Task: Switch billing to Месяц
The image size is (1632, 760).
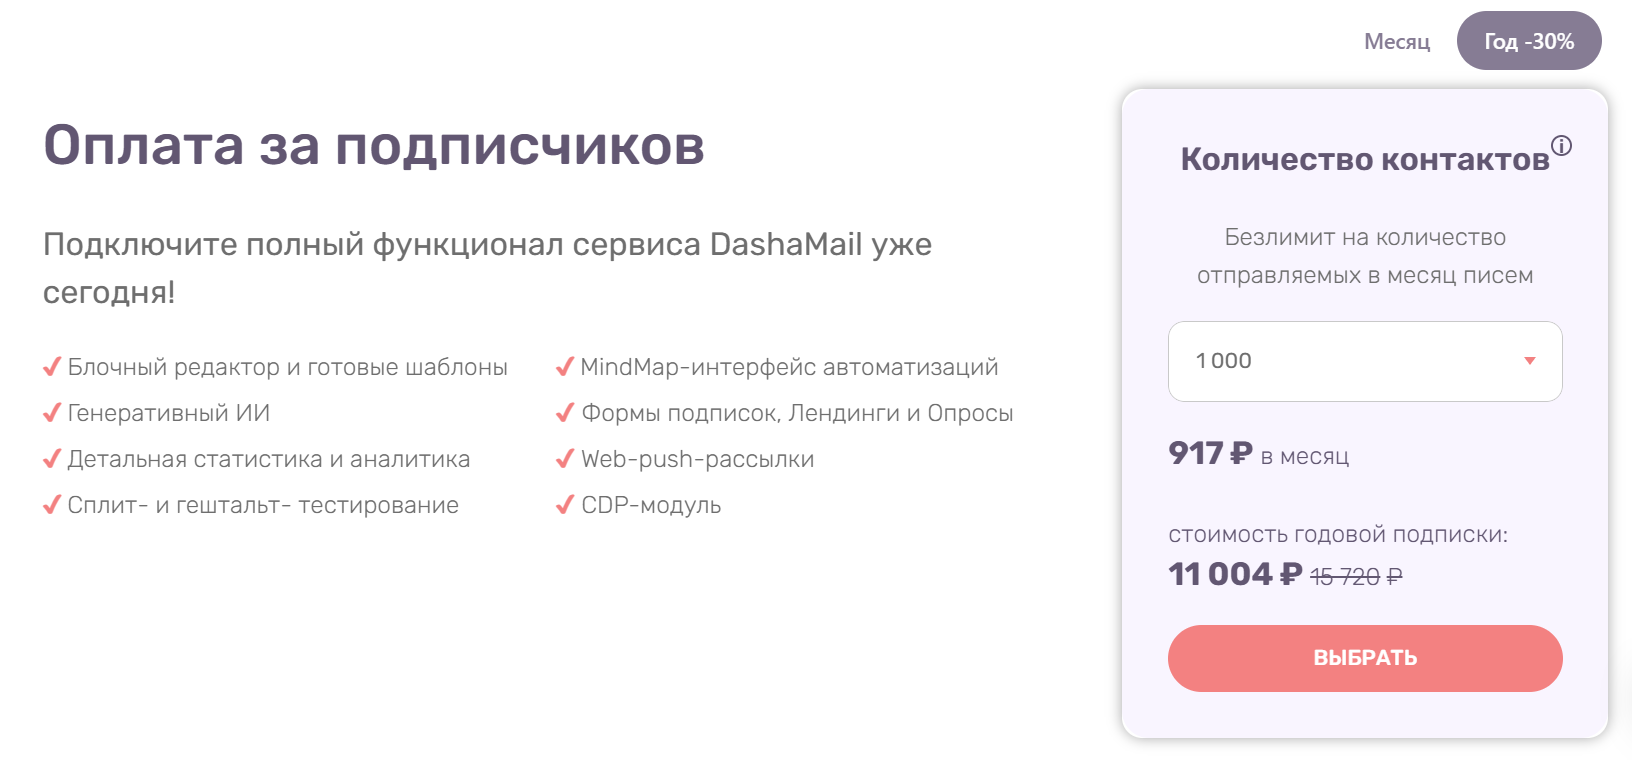Action: point(1397,41)
